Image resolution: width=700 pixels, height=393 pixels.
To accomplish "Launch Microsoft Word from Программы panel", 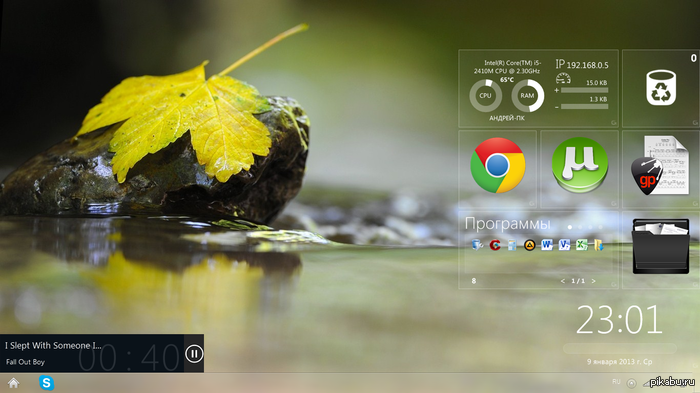I will point(546,245).
